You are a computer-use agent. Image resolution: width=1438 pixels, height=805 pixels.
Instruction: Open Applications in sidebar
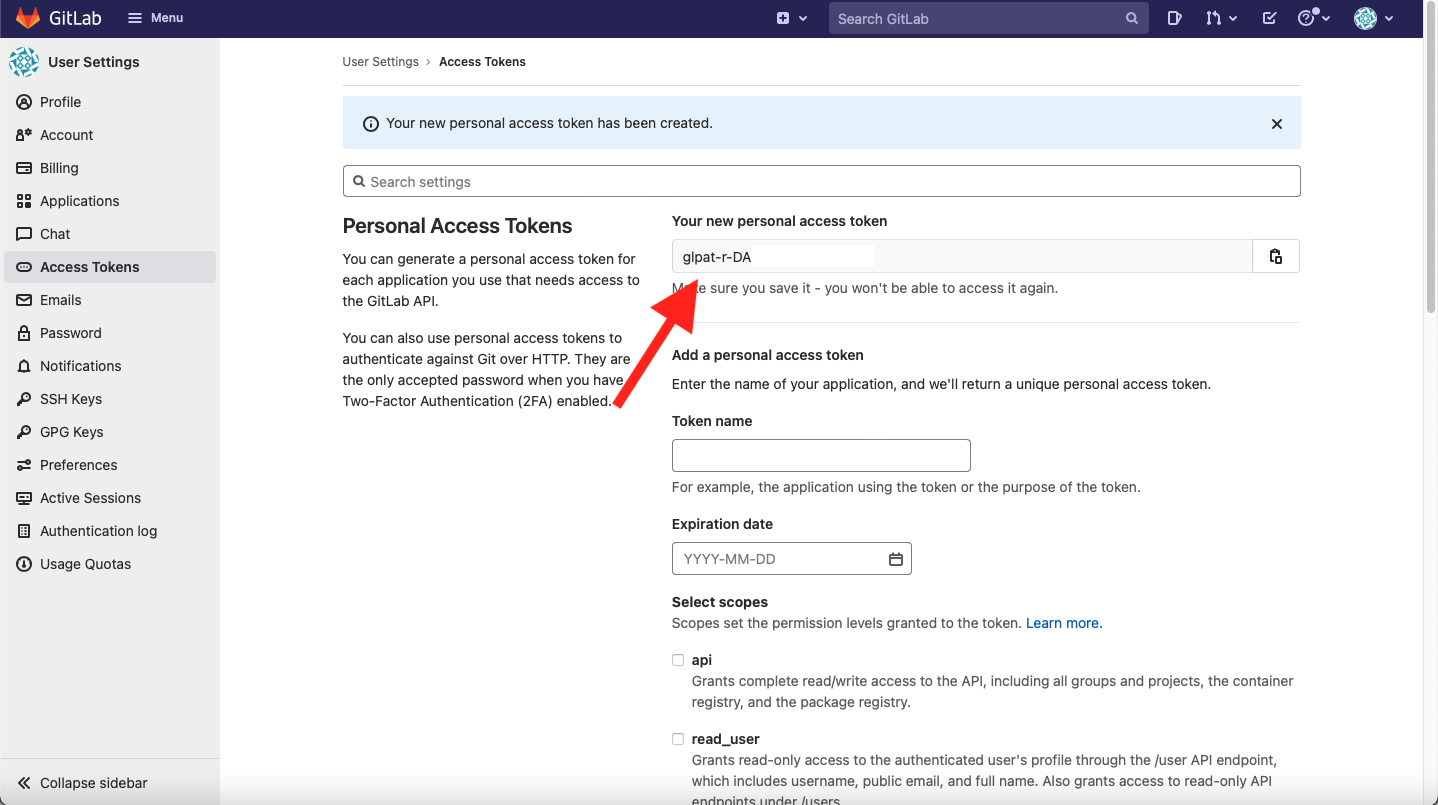110,201
